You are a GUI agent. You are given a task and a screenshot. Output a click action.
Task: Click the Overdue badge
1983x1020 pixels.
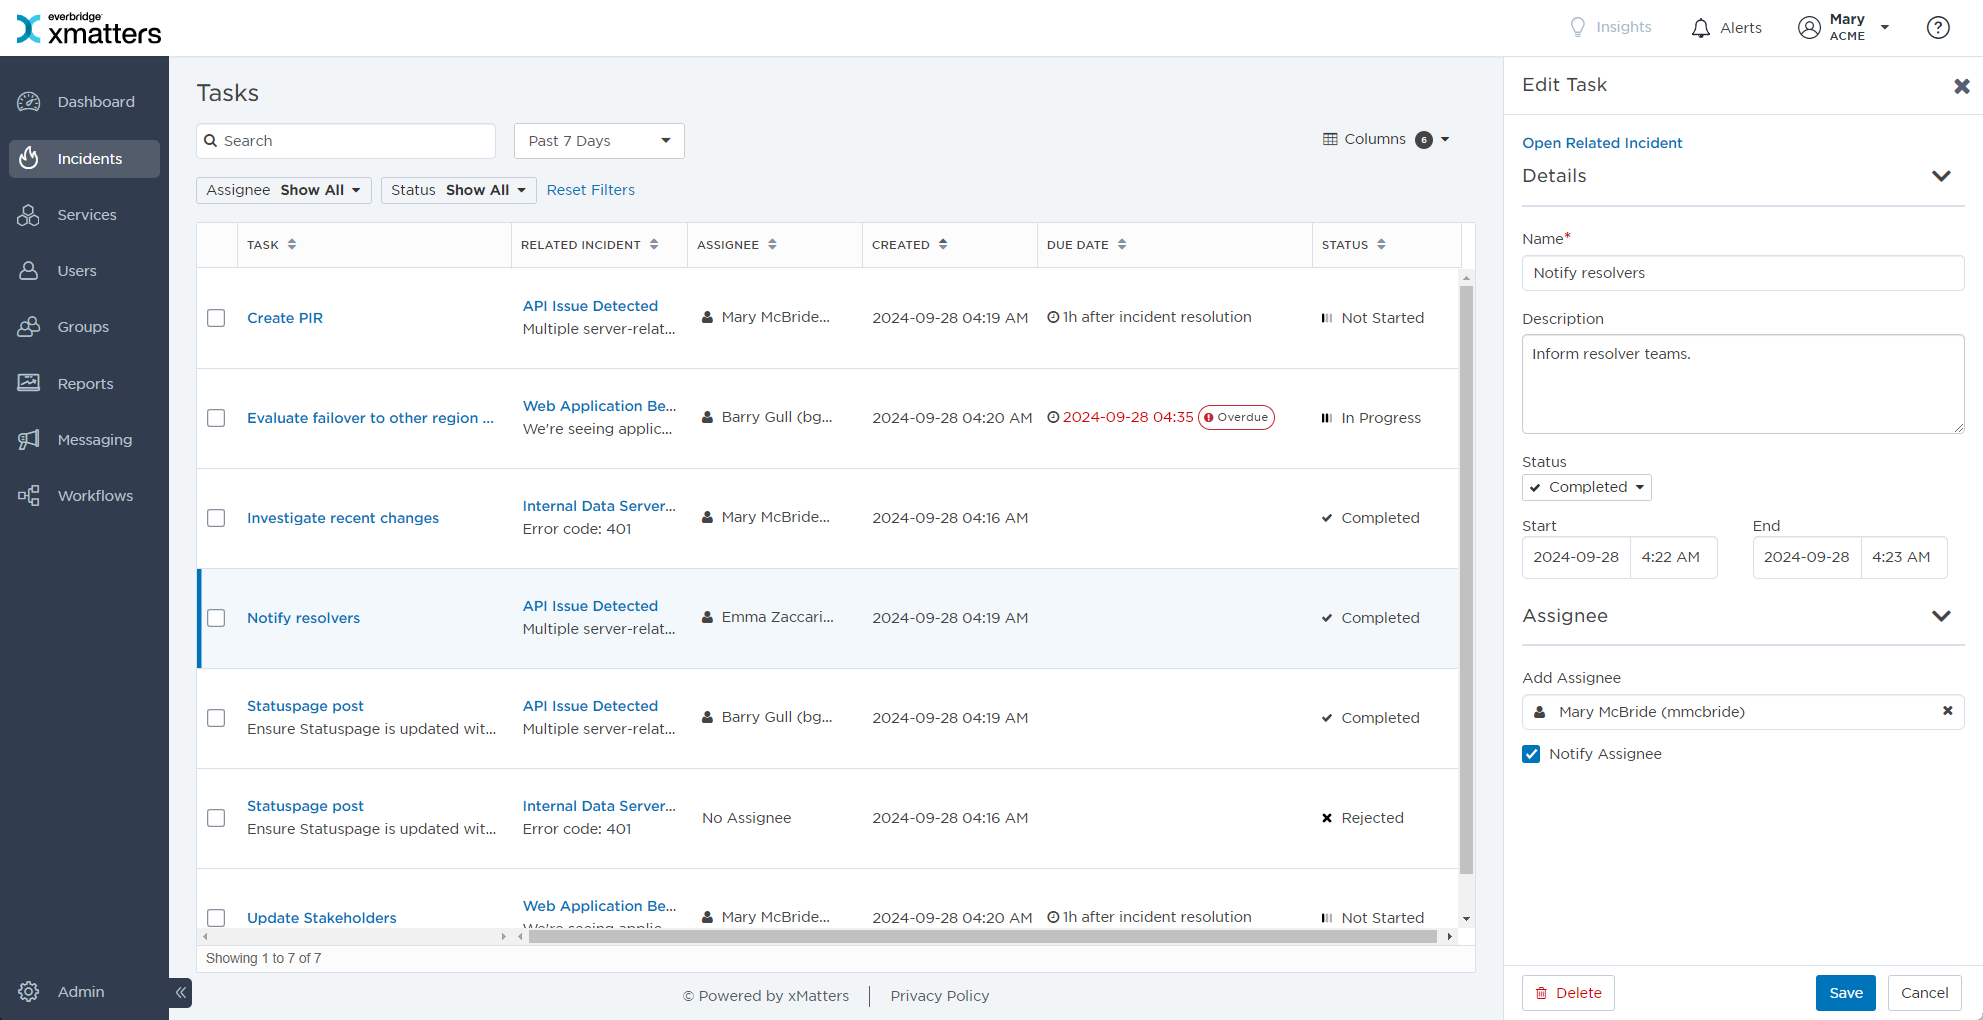1236,418
